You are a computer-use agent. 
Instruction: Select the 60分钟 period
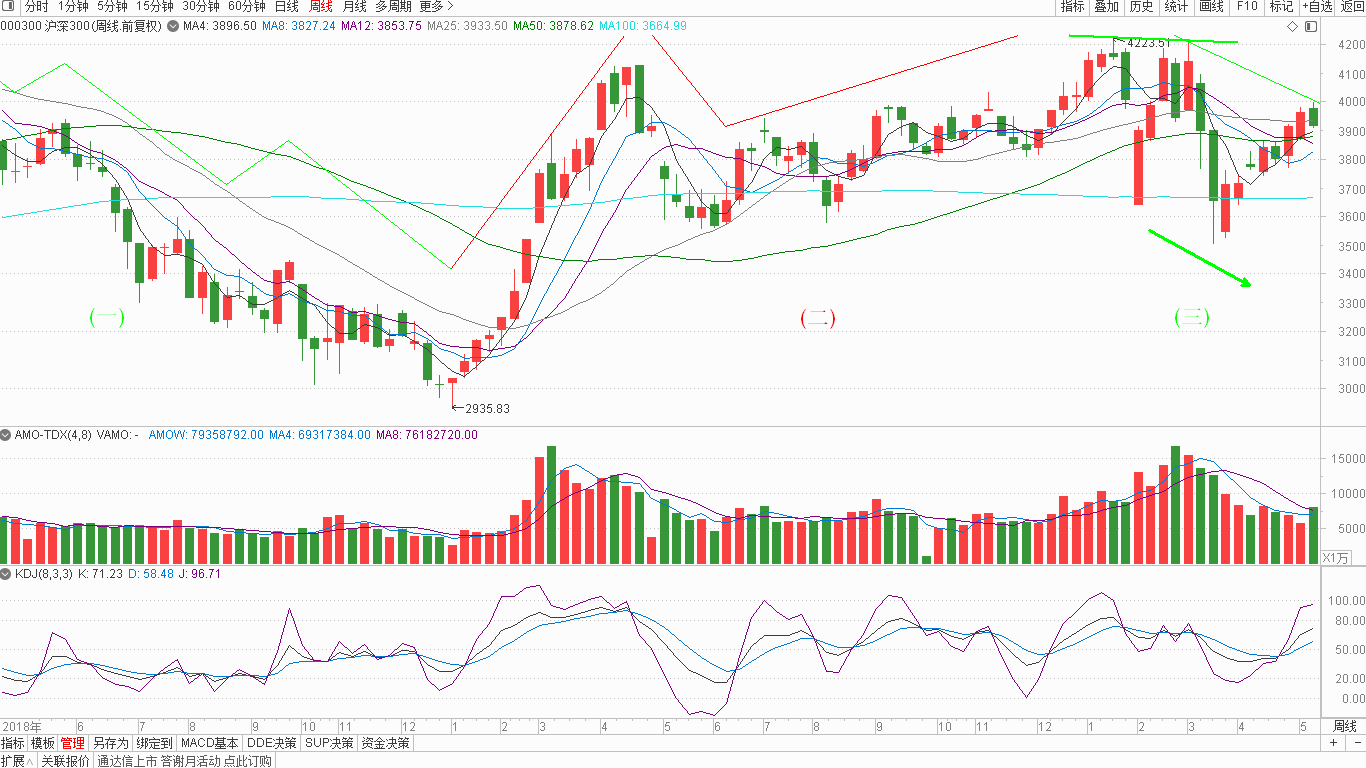pyautogui.click(x=247, y=6)
